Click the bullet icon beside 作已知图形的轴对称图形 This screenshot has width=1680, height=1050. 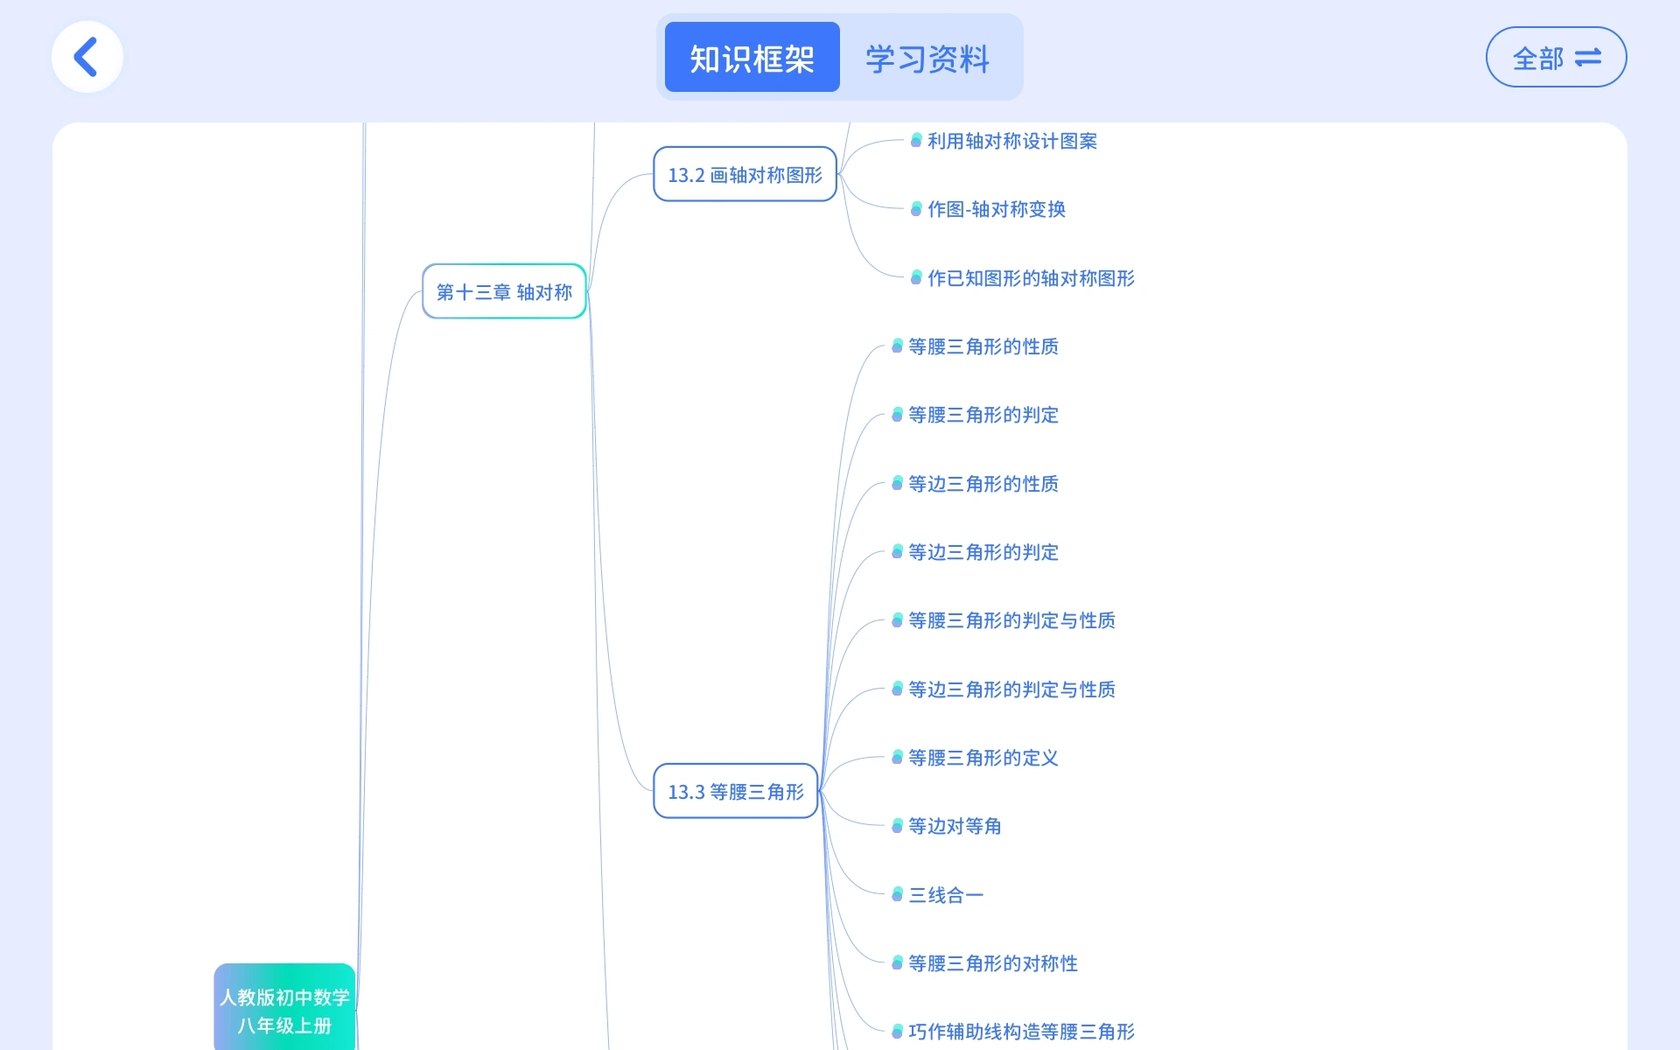(x=916, y=278)
